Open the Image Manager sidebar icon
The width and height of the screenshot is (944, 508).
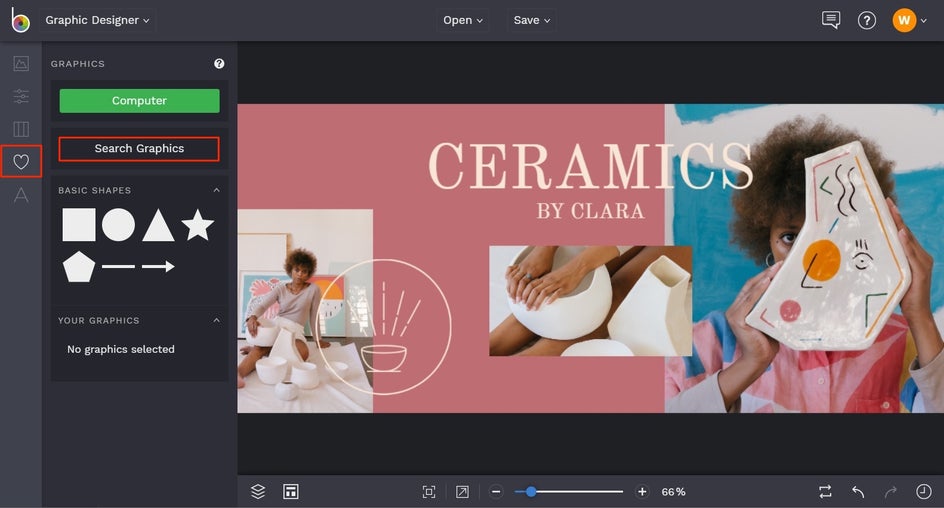21,63
